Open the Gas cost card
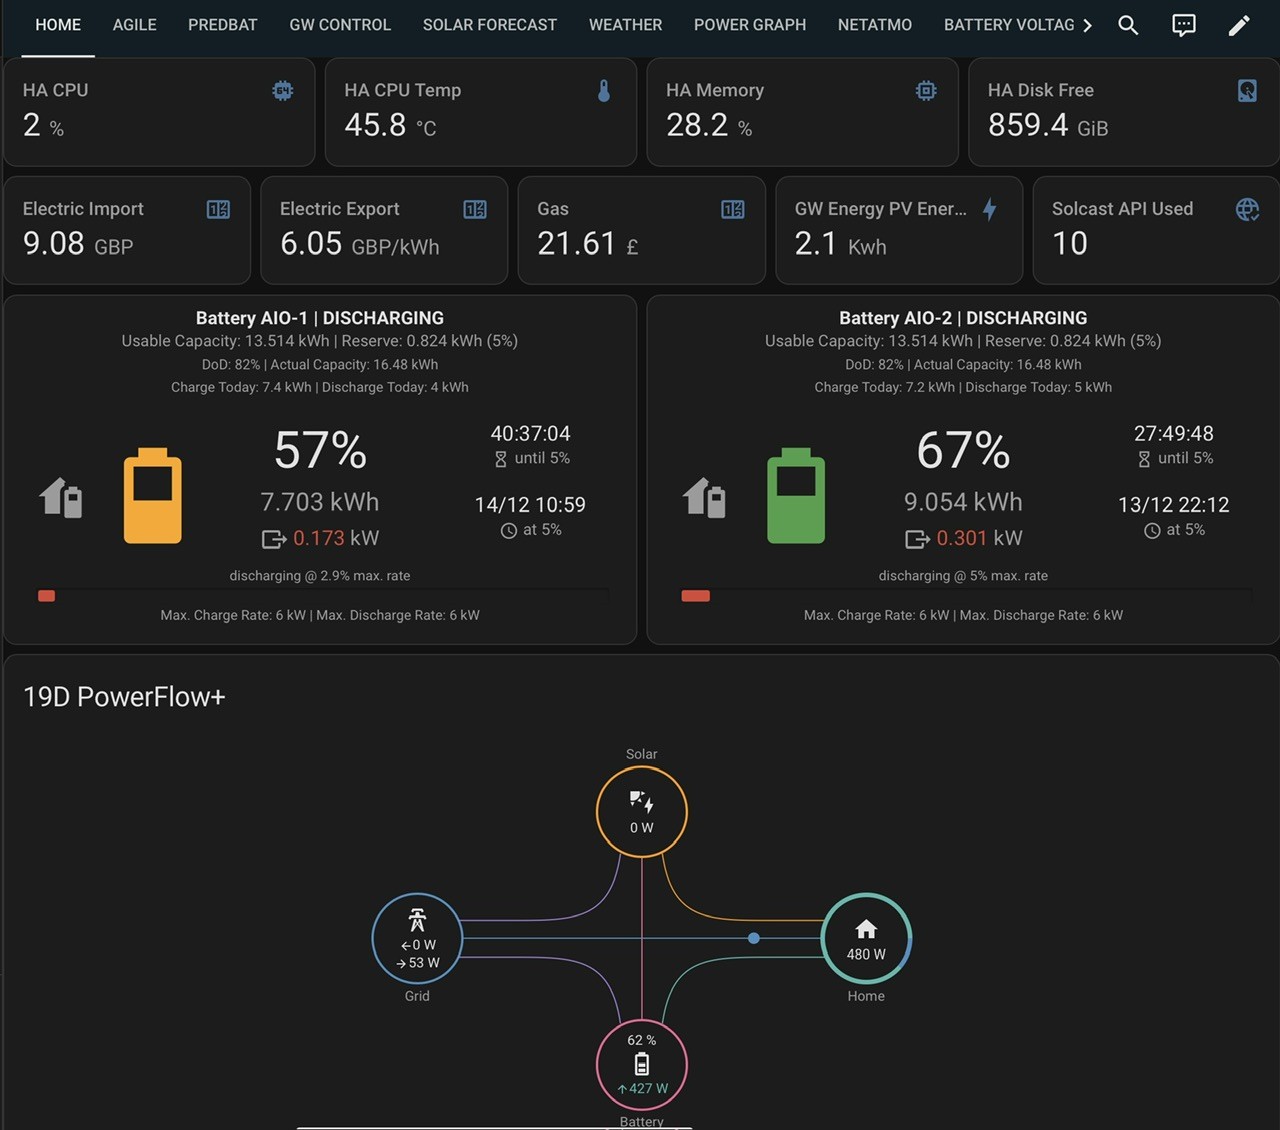 (x=642, y=231)
